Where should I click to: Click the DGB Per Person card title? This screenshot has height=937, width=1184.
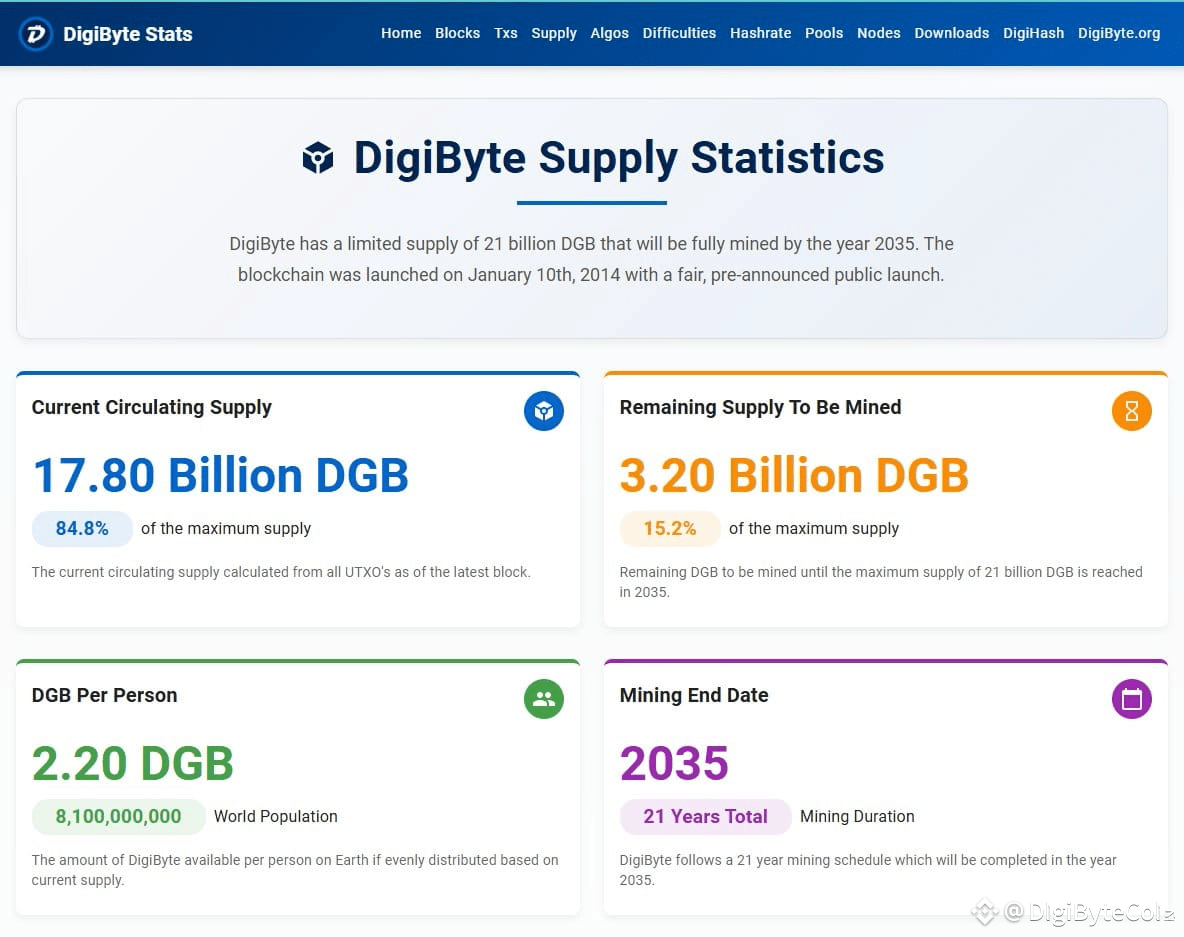104,695
